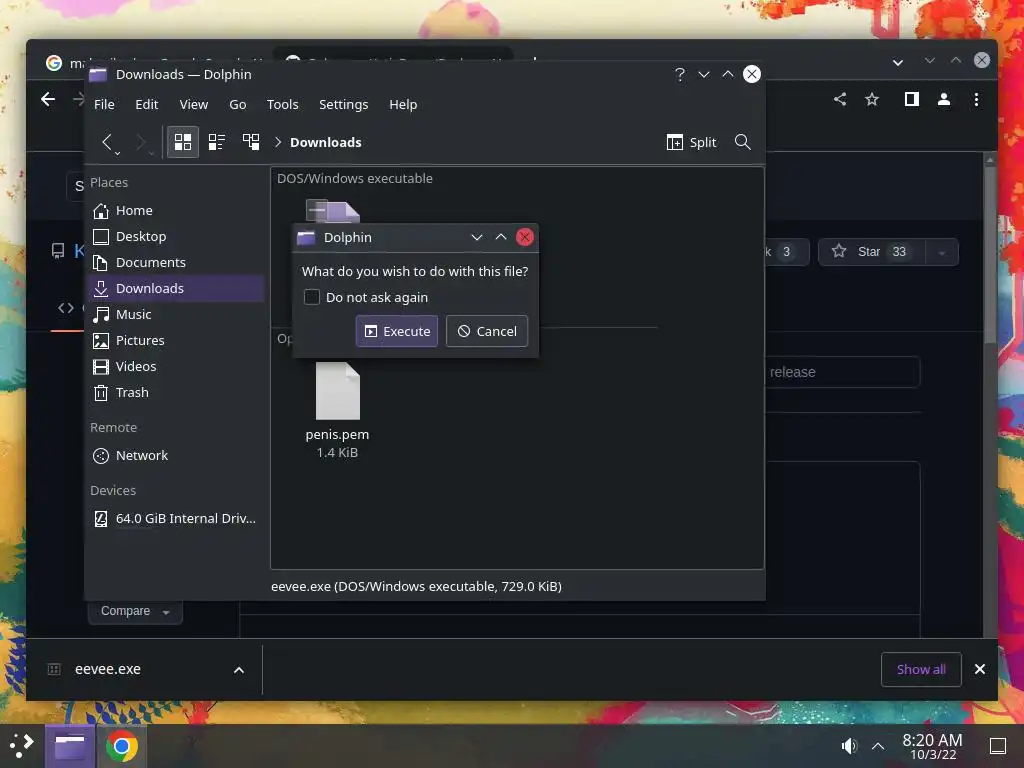This screenshot has height=768, width=1024.
Task: Click eevee.exe in Chrome downloads bar
Action: tap(108, 669)
